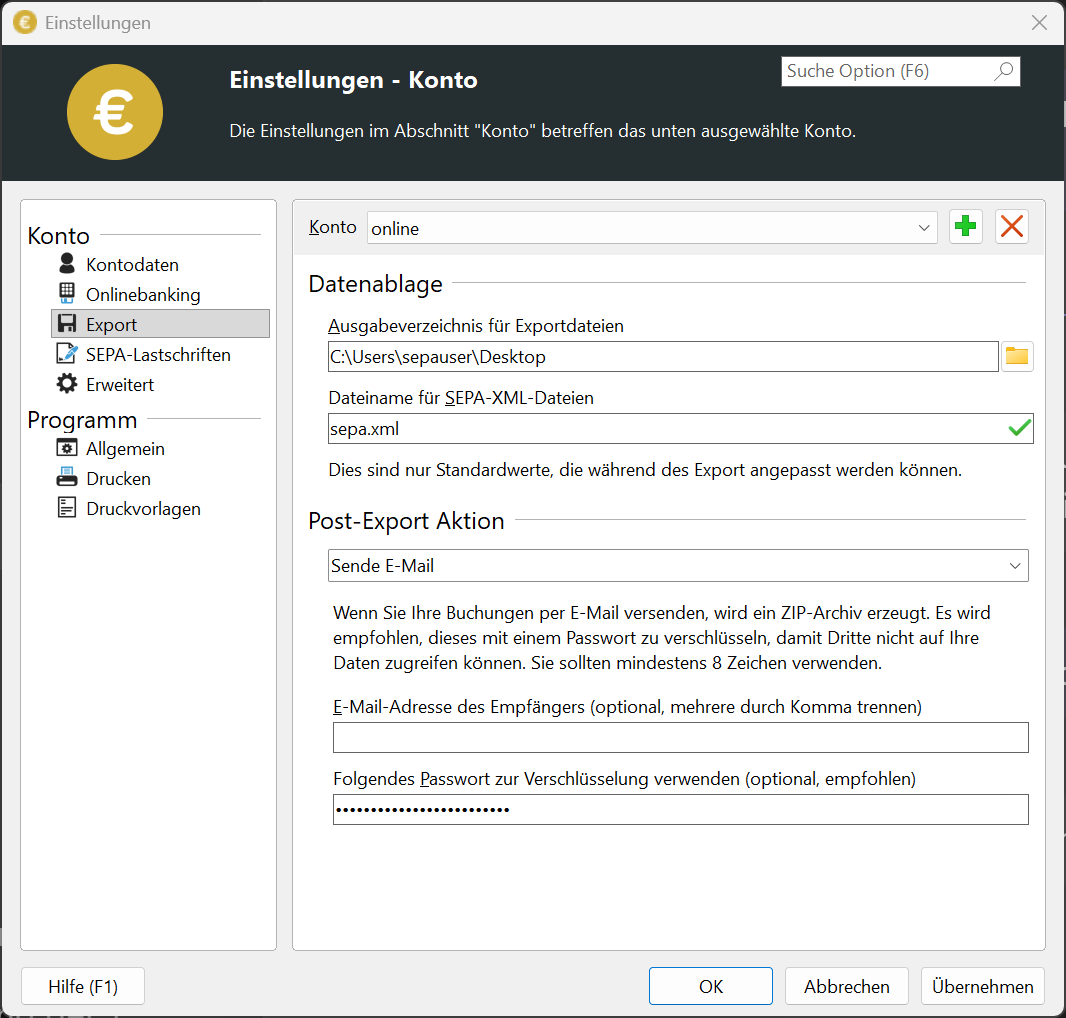The width and height of the screenshot is (1066, 1018).
Task: Click 'Dies sind nur Standardwerte' note
Action: [645, 470]
